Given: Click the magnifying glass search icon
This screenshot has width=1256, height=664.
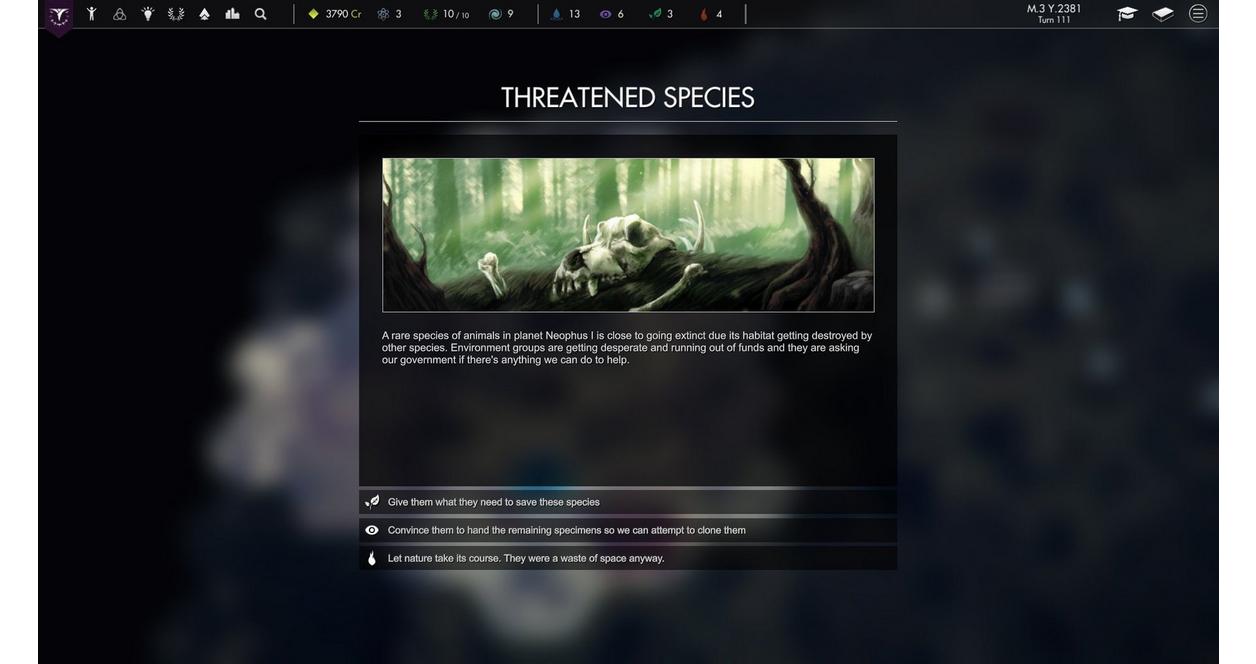Looking at the screenshot, I should click(261, 14).
